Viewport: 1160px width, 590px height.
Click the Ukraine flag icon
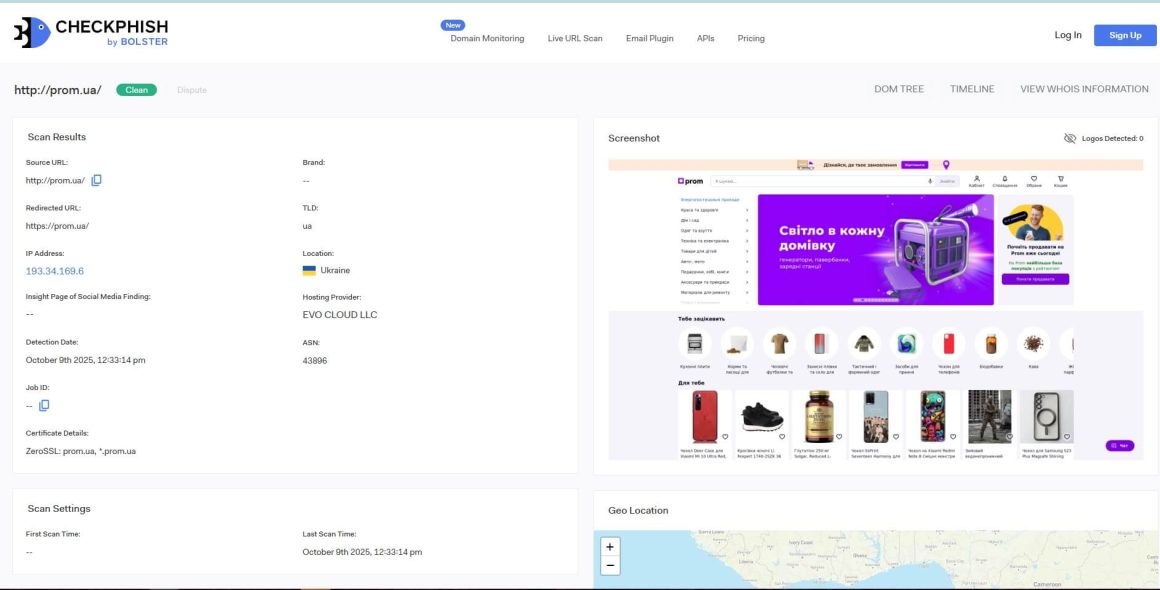[309, 270]
